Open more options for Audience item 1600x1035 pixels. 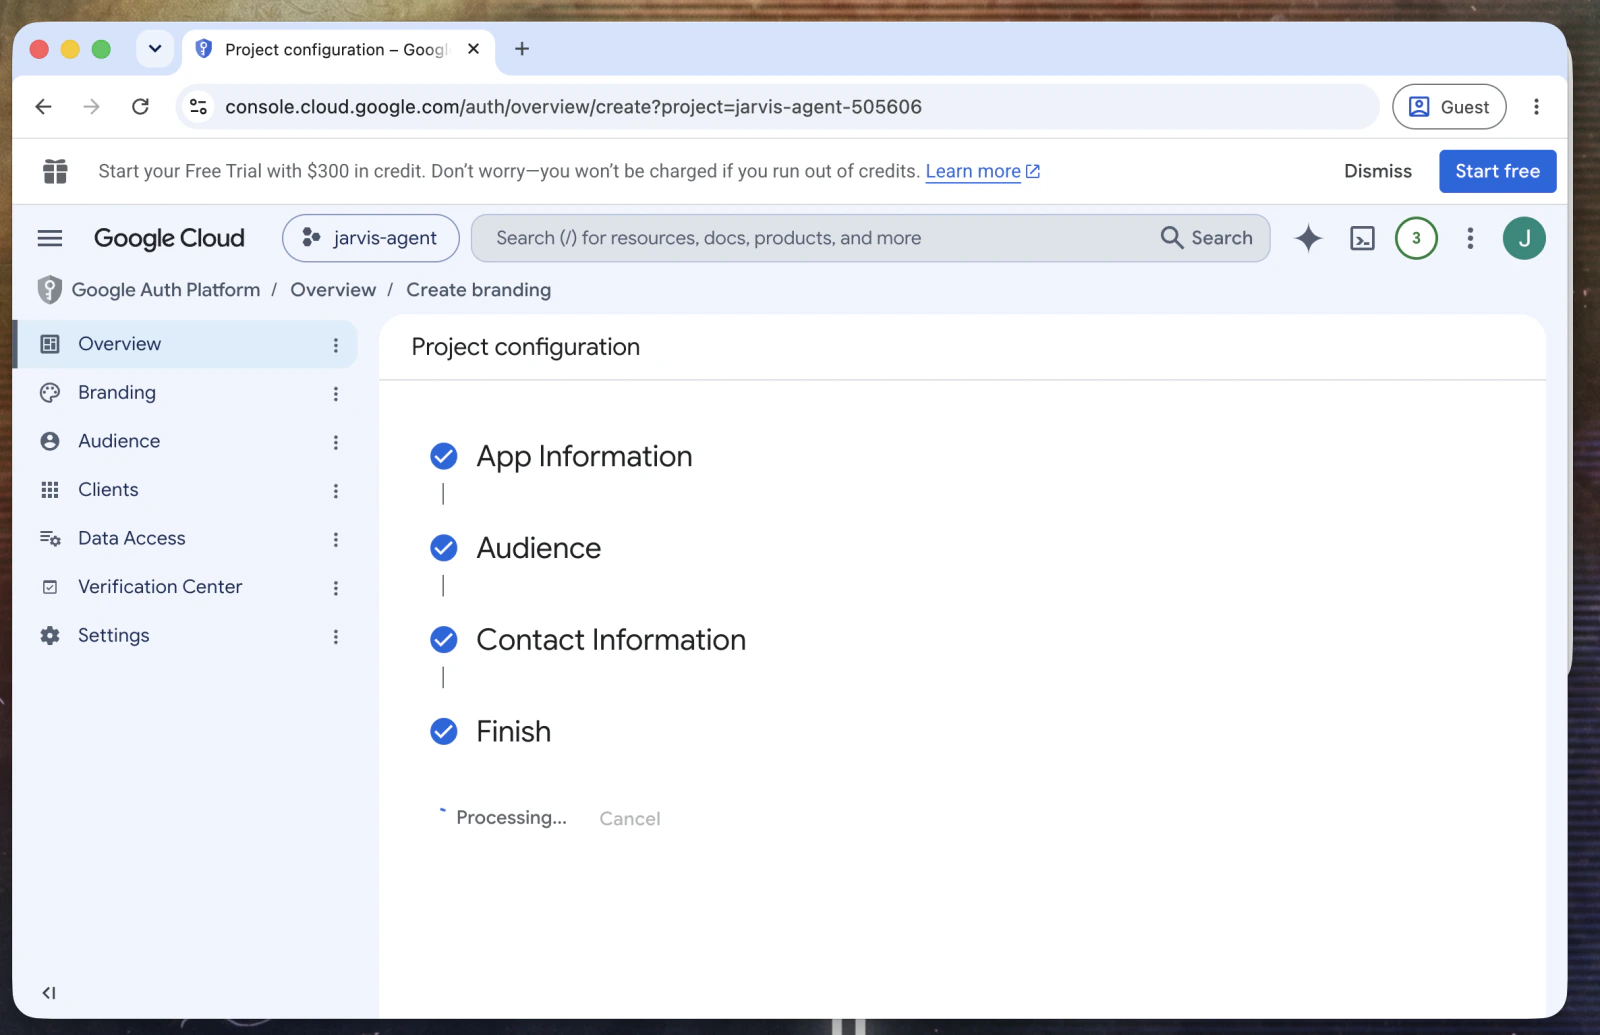tap(336, 442)
